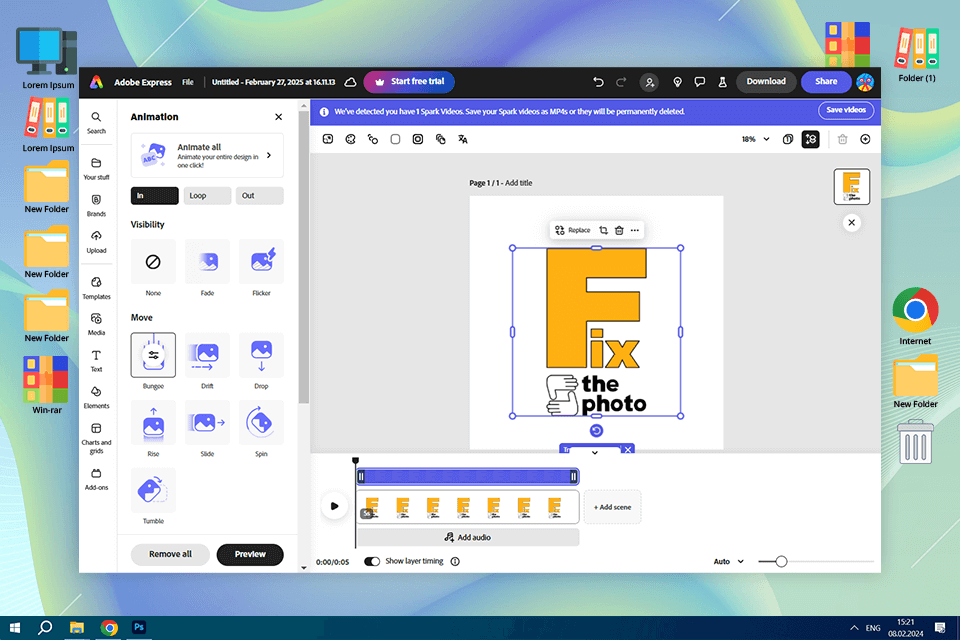
Task: Open Chrome from the taskbar
Action: [x=109, y=628]
